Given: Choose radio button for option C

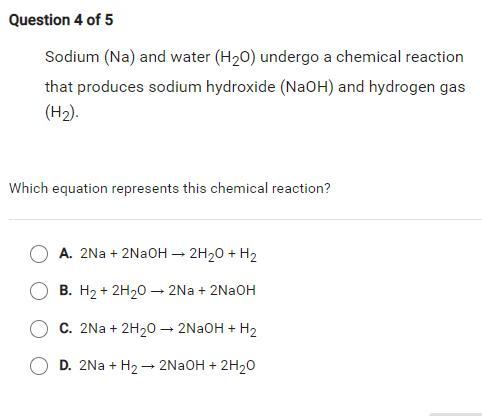Looking at the screenshot, I should [x=39, y=329].
